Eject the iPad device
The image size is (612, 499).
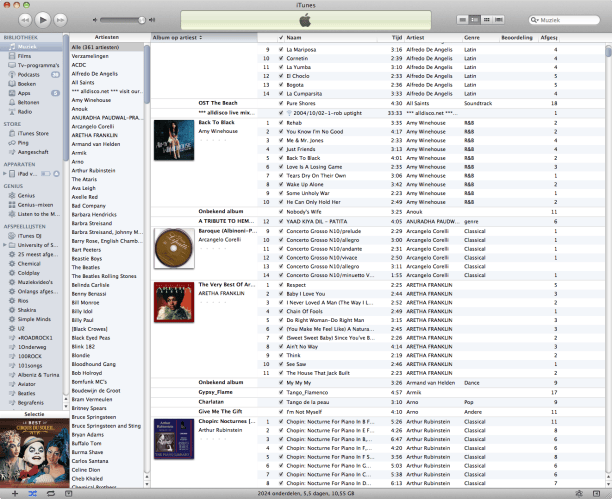pyautogui.click(x=57, y=174)
